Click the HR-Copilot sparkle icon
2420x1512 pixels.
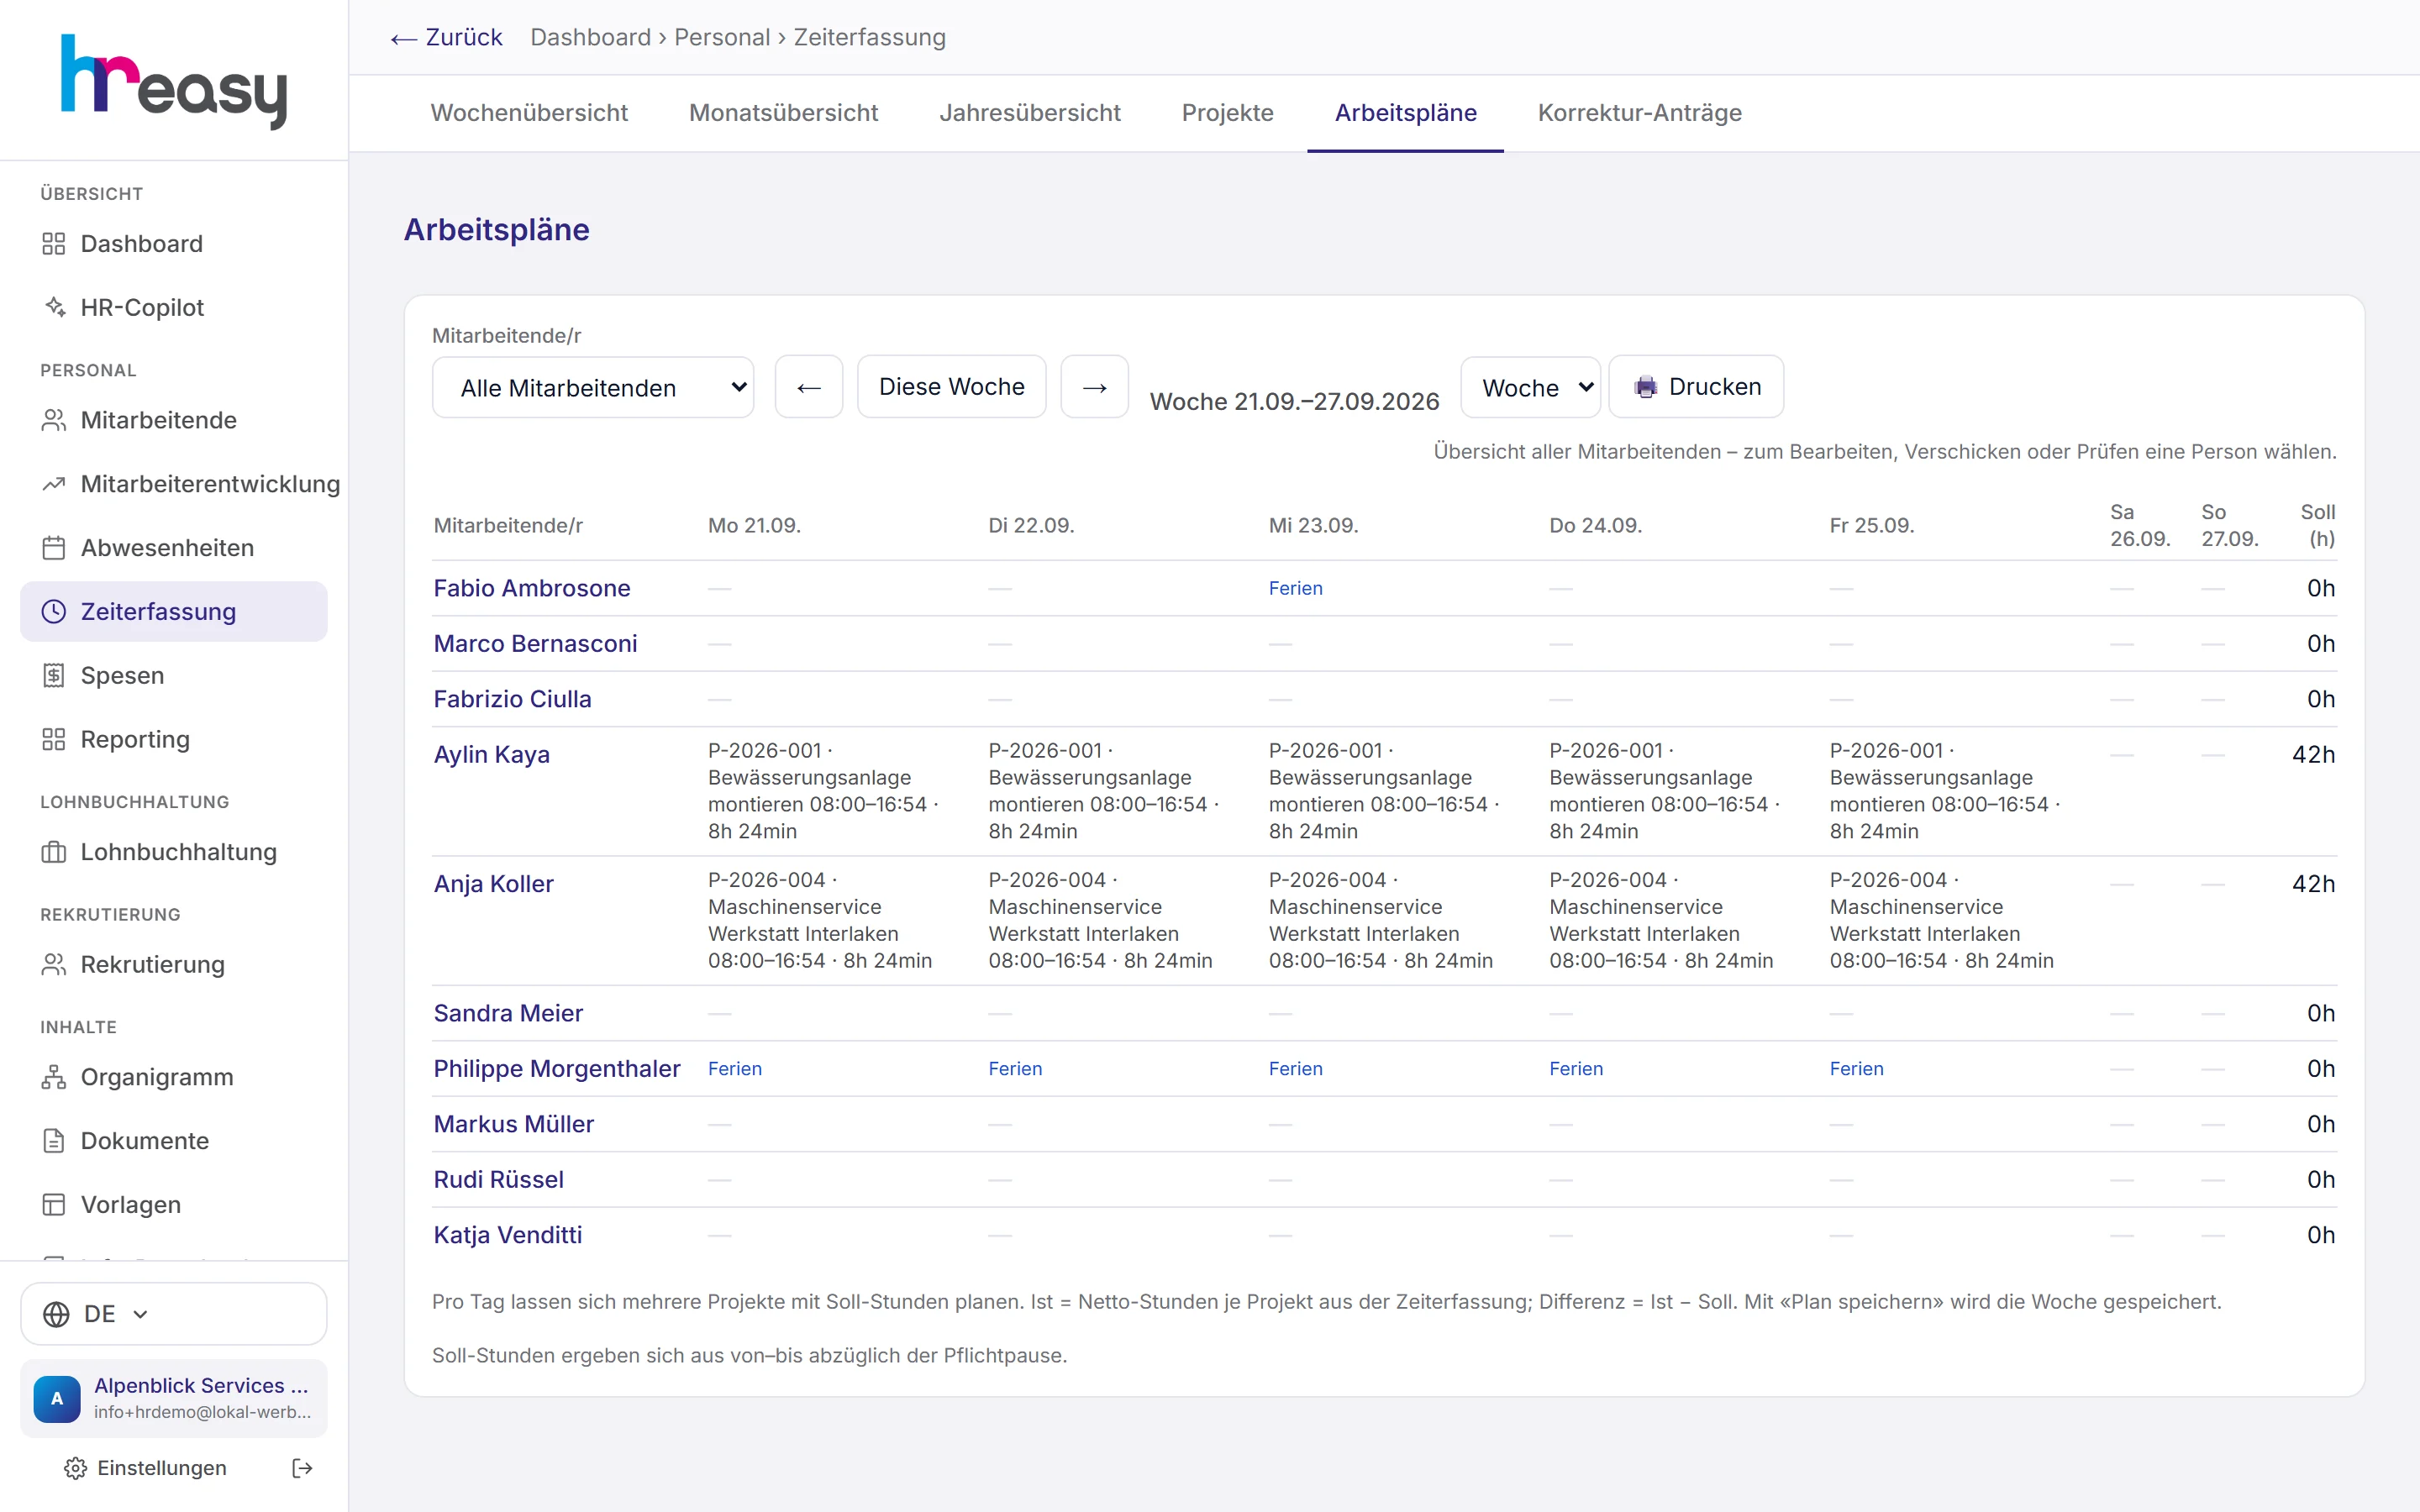coord(54,307)
